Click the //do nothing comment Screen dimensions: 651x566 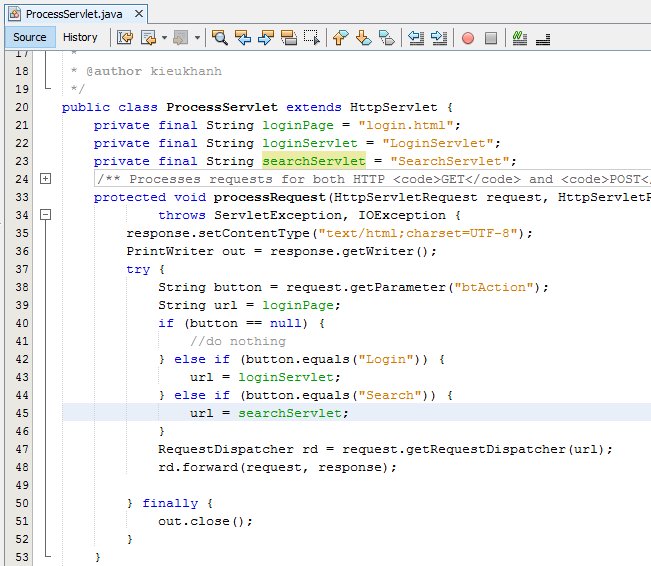click(238, 341)
